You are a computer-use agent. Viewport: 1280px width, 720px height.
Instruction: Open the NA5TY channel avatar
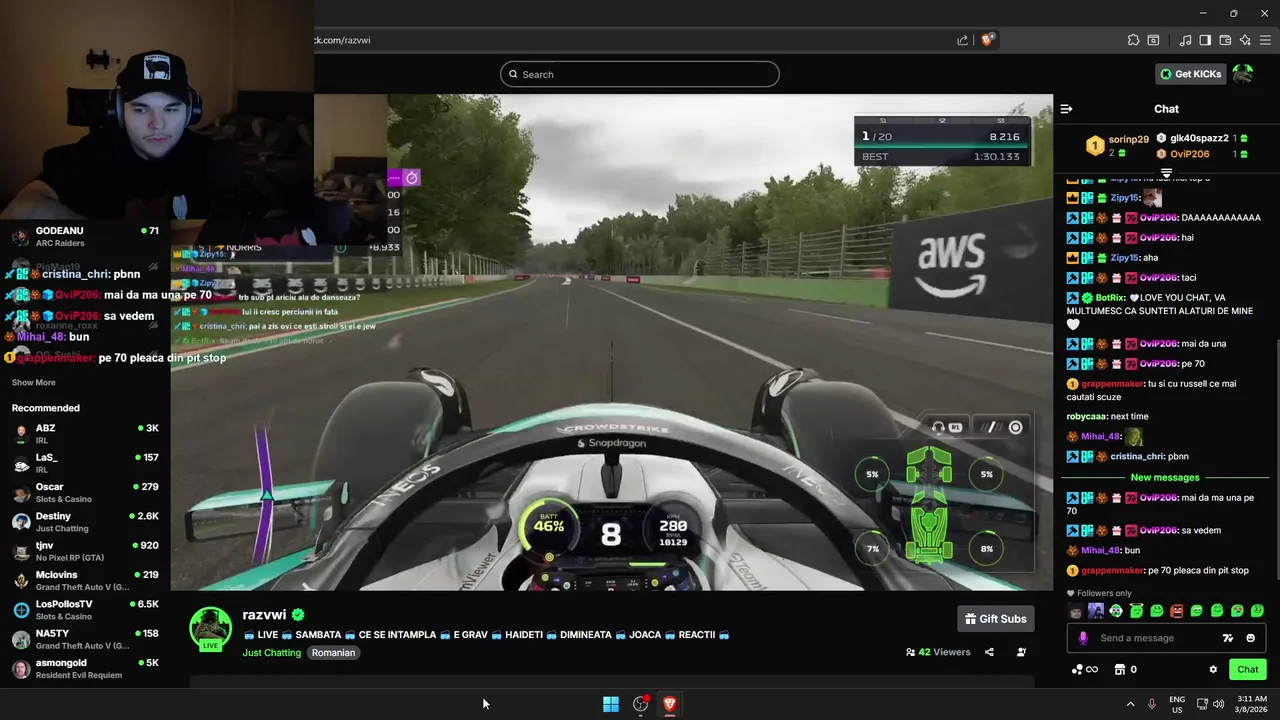[x=21, y=639]
